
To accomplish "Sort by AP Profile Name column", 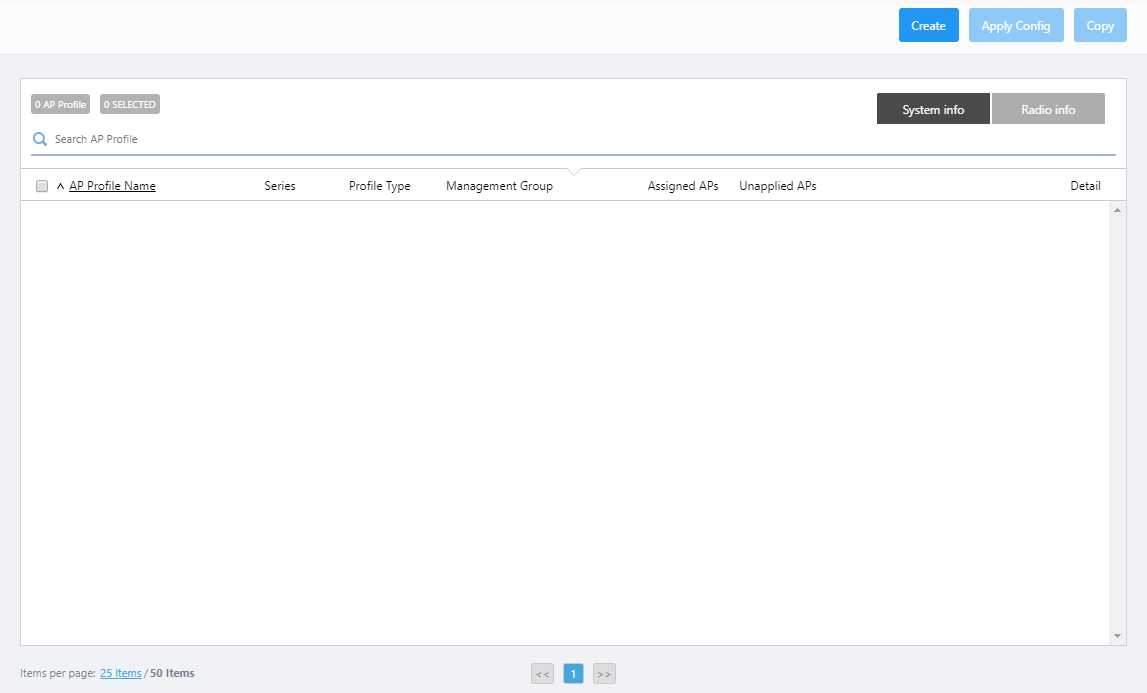I will 112,186.
